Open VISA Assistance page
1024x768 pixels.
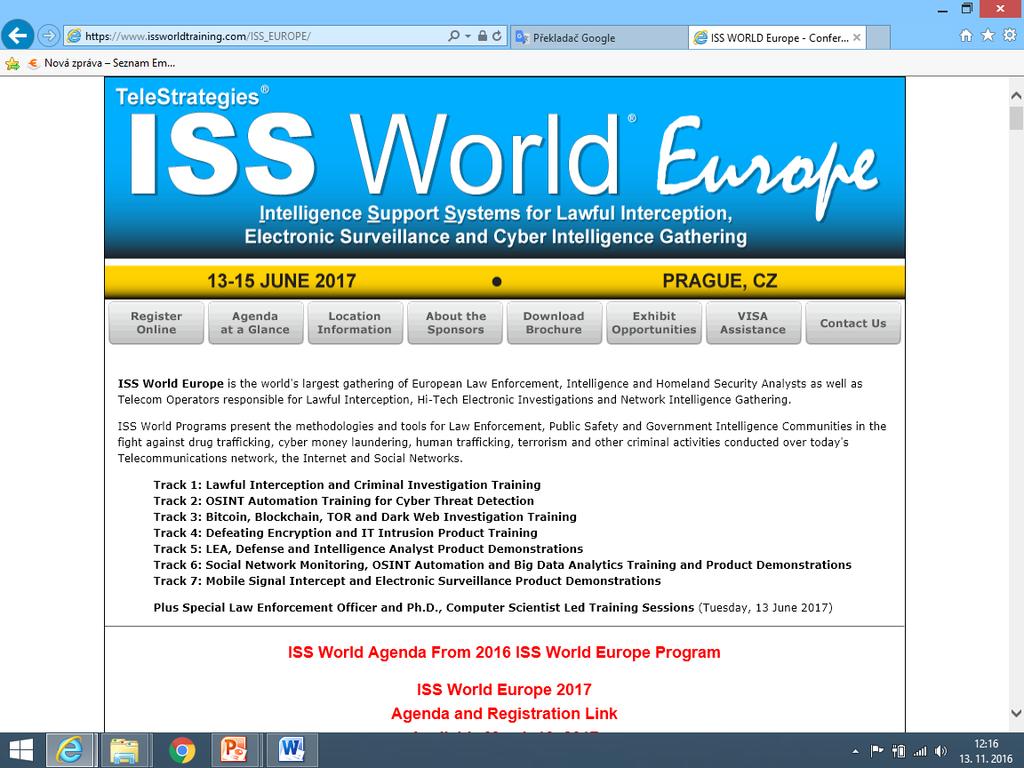(753, 323)
